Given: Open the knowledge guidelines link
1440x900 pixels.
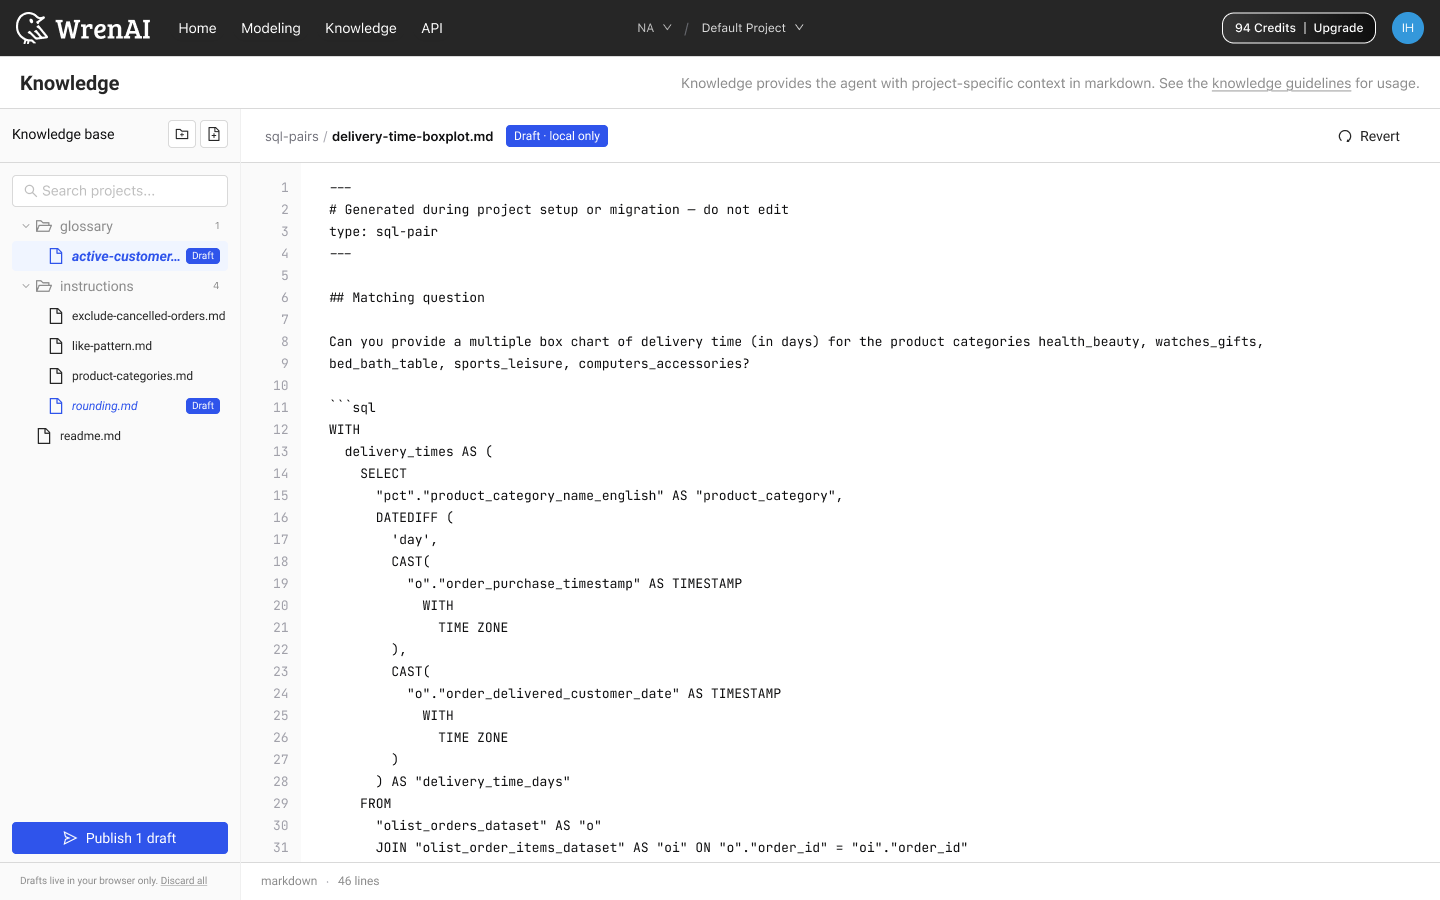Looking at the screenshot, I should click(x=1281, y=83).
